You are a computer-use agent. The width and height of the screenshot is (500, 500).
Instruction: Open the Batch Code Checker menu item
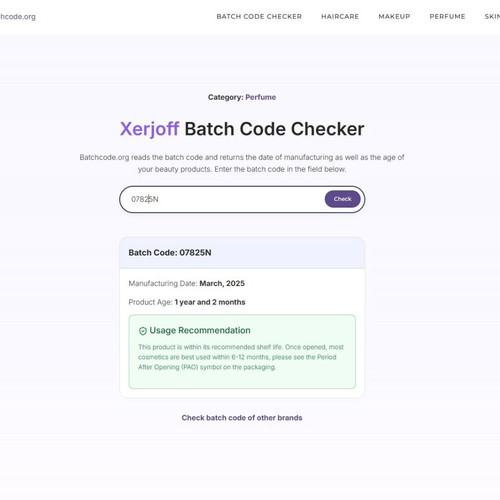point(259,16)
